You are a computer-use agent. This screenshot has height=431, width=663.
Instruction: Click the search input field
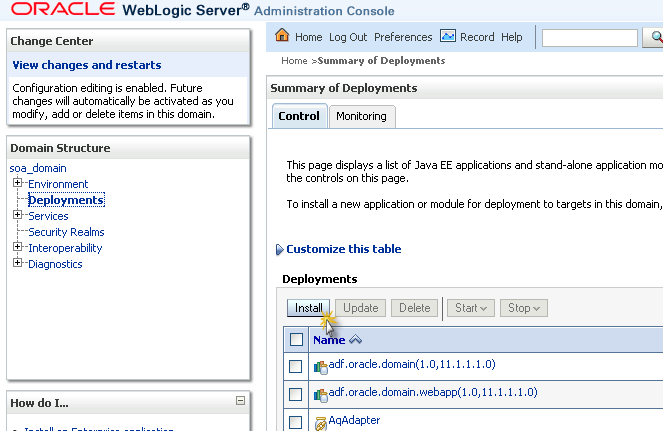click(x=589, y=38)
